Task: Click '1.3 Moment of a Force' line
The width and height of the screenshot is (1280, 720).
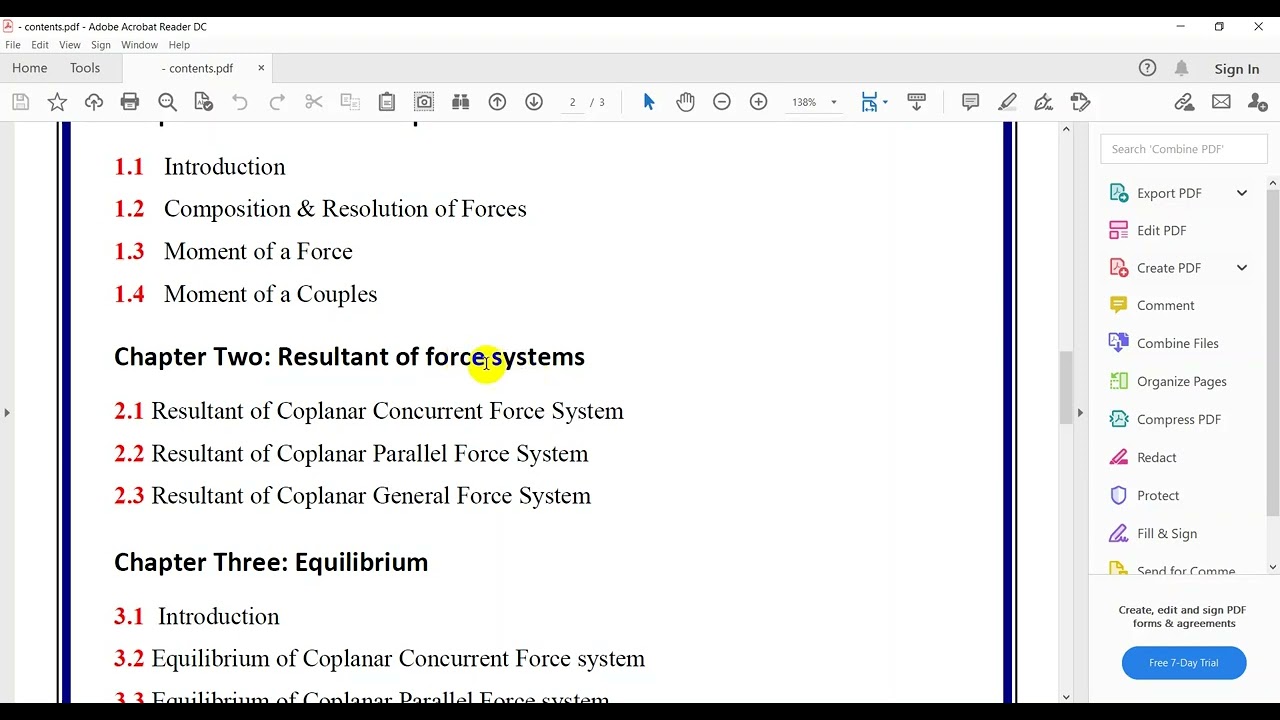Action: [233, 251]
